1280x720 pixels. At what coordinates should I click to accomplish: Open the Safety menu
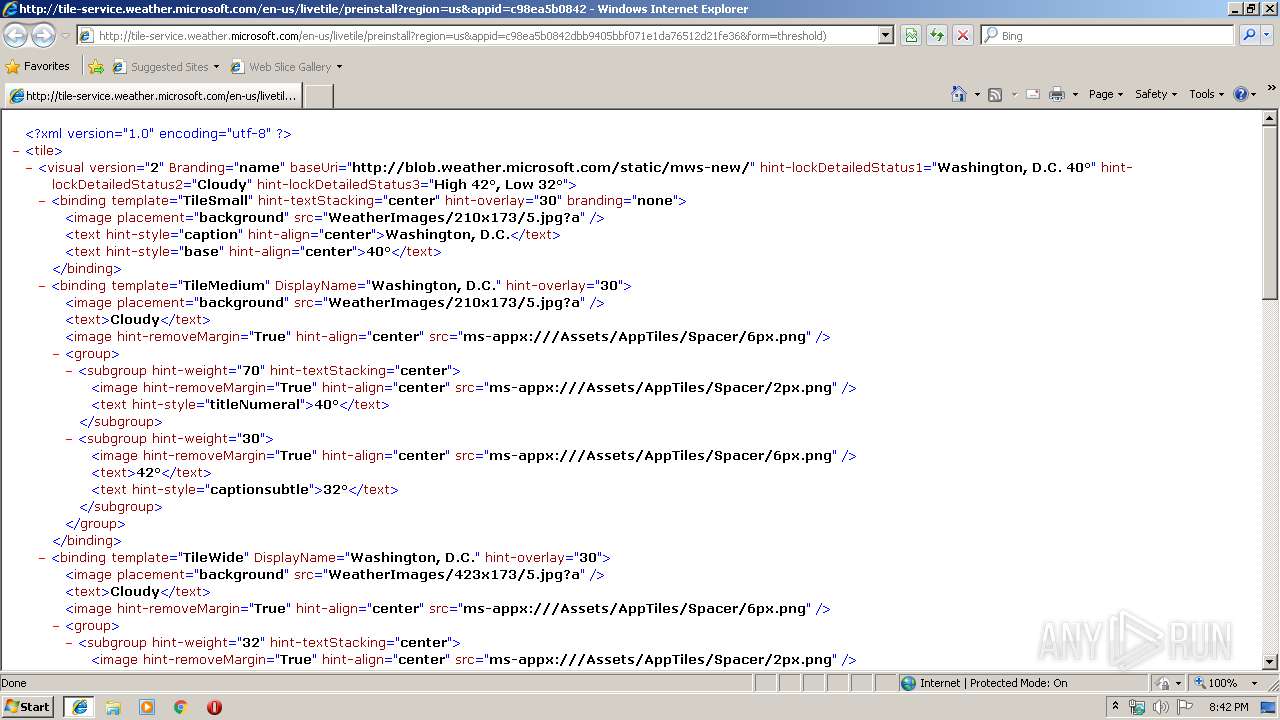pyautogui.click(x=1156, y=94)
